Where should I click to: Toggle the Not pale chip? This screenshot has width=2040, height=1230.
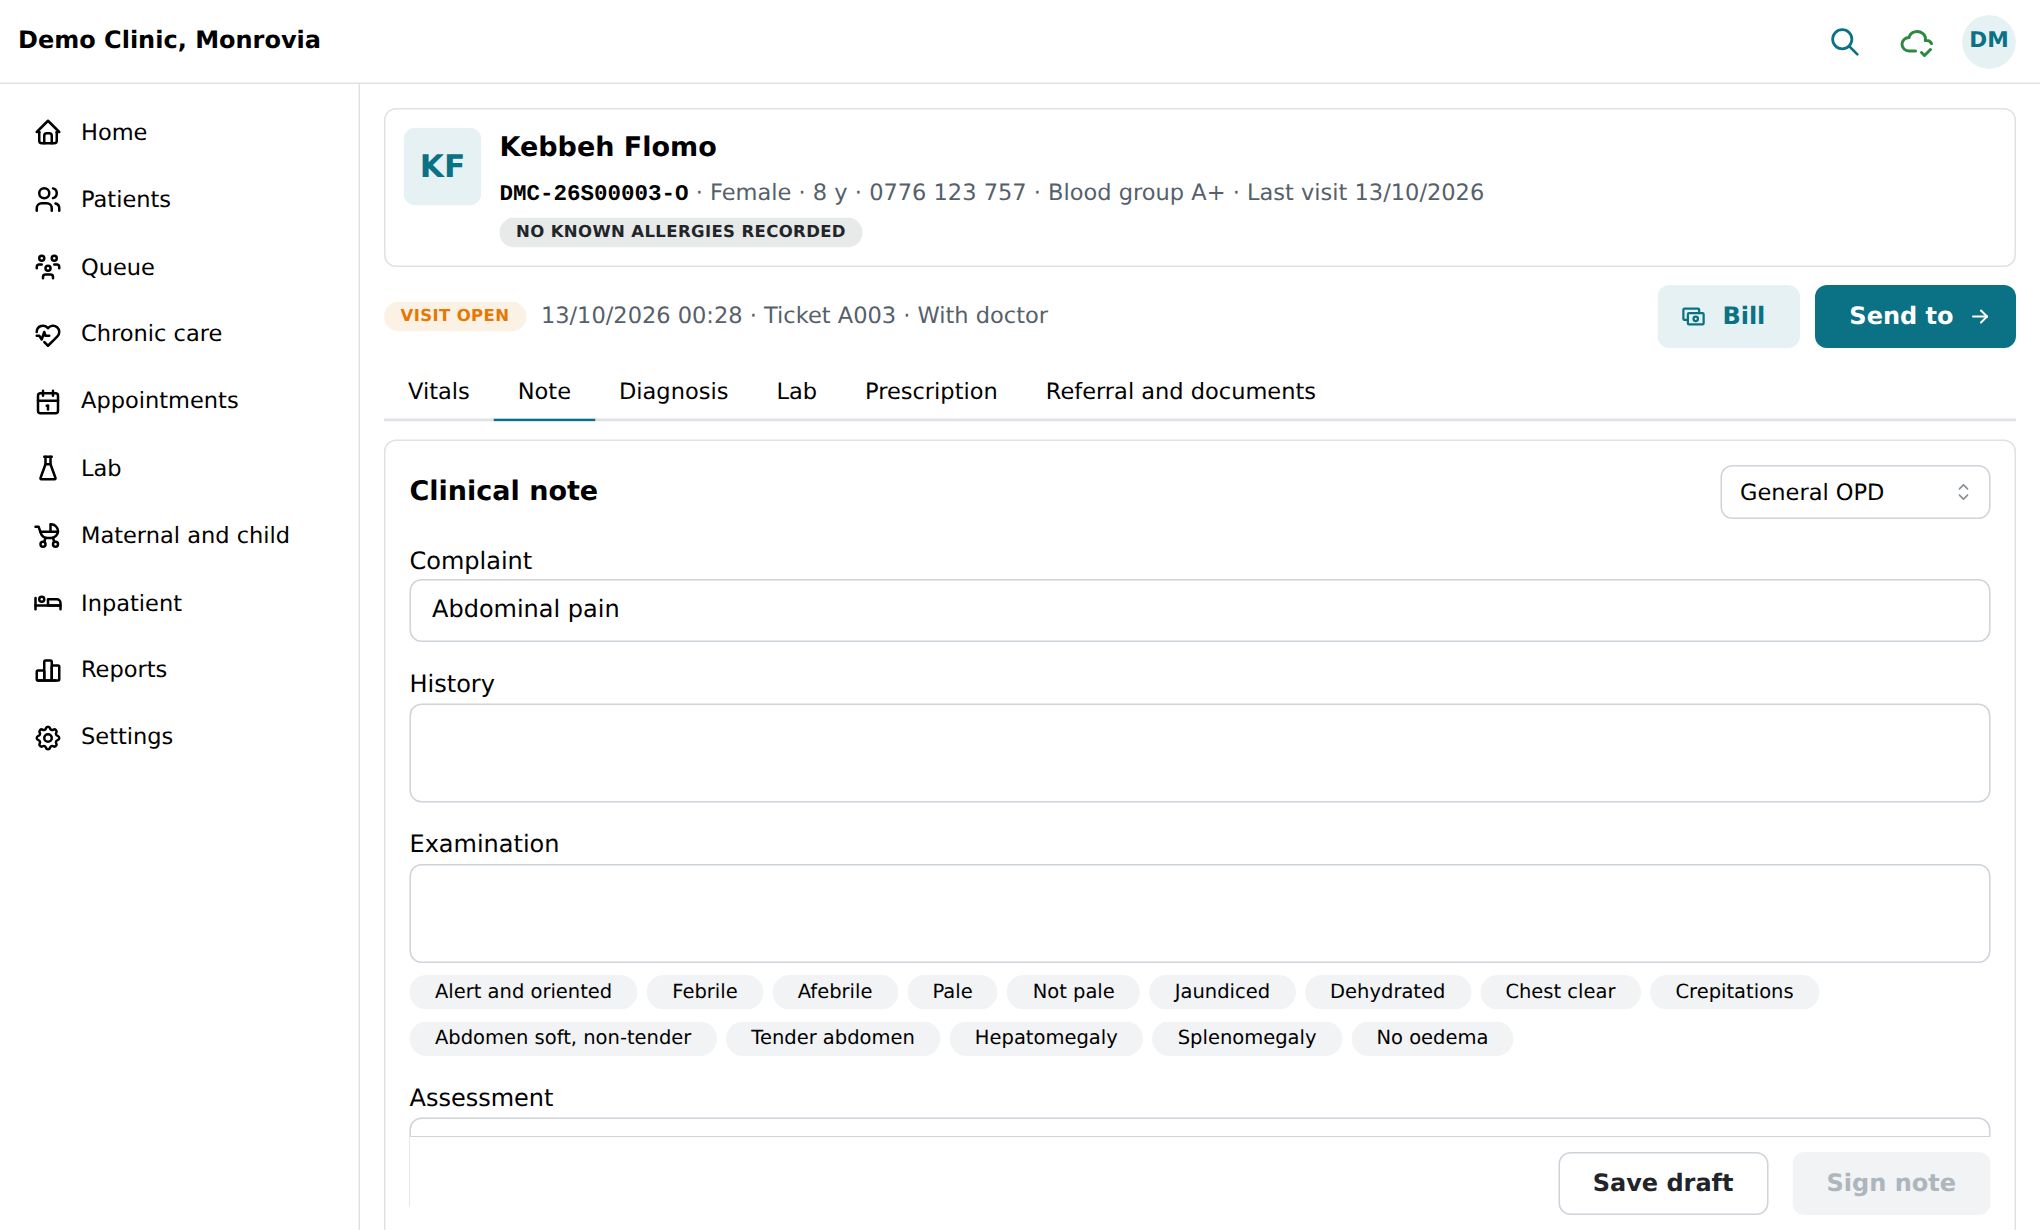pyautogui.click(x=1073, y=991)
